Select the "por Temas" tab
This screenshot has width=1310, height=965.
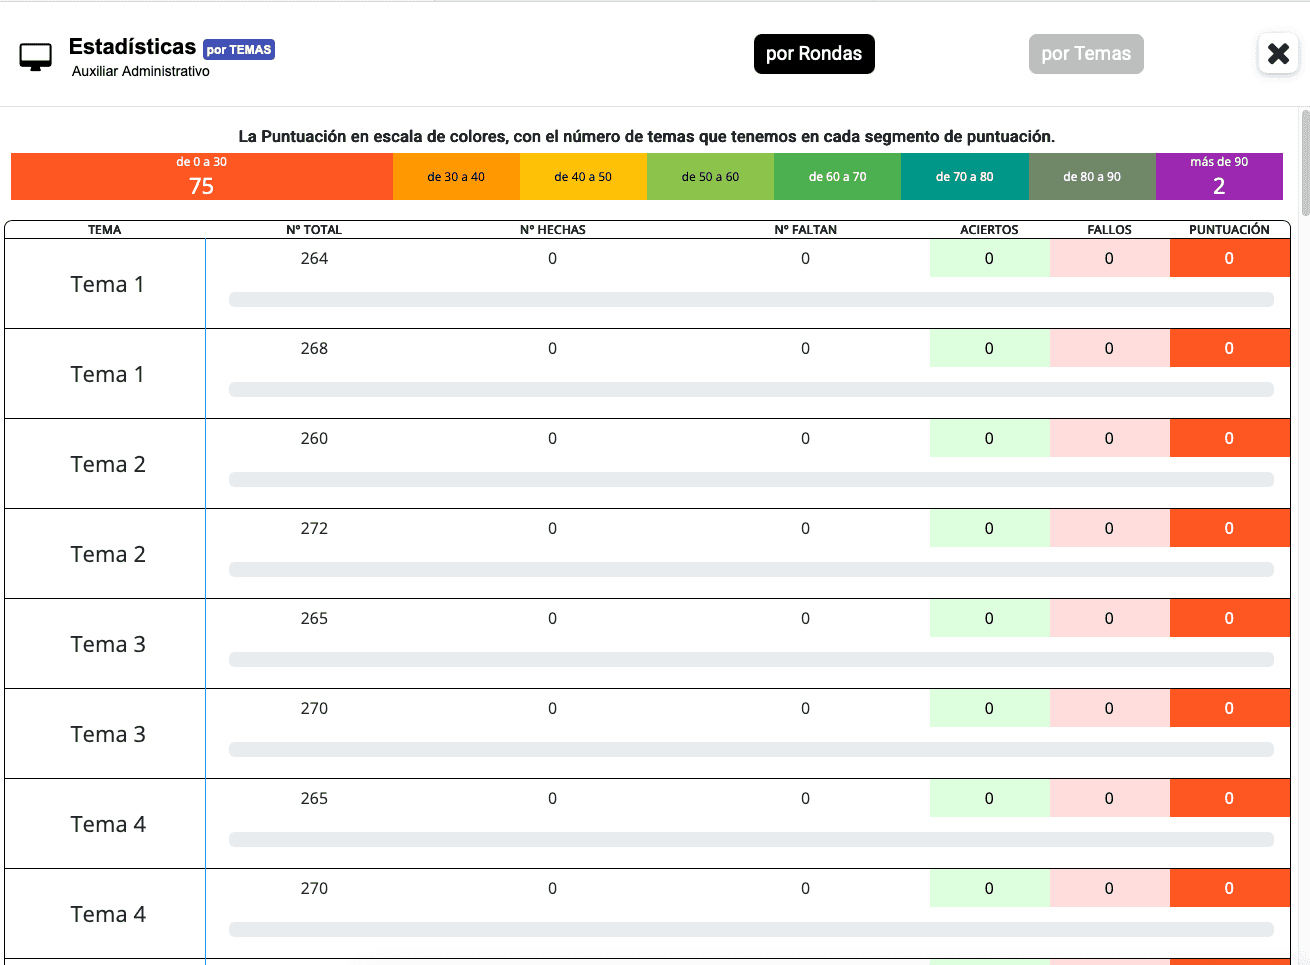(1085, 54)
